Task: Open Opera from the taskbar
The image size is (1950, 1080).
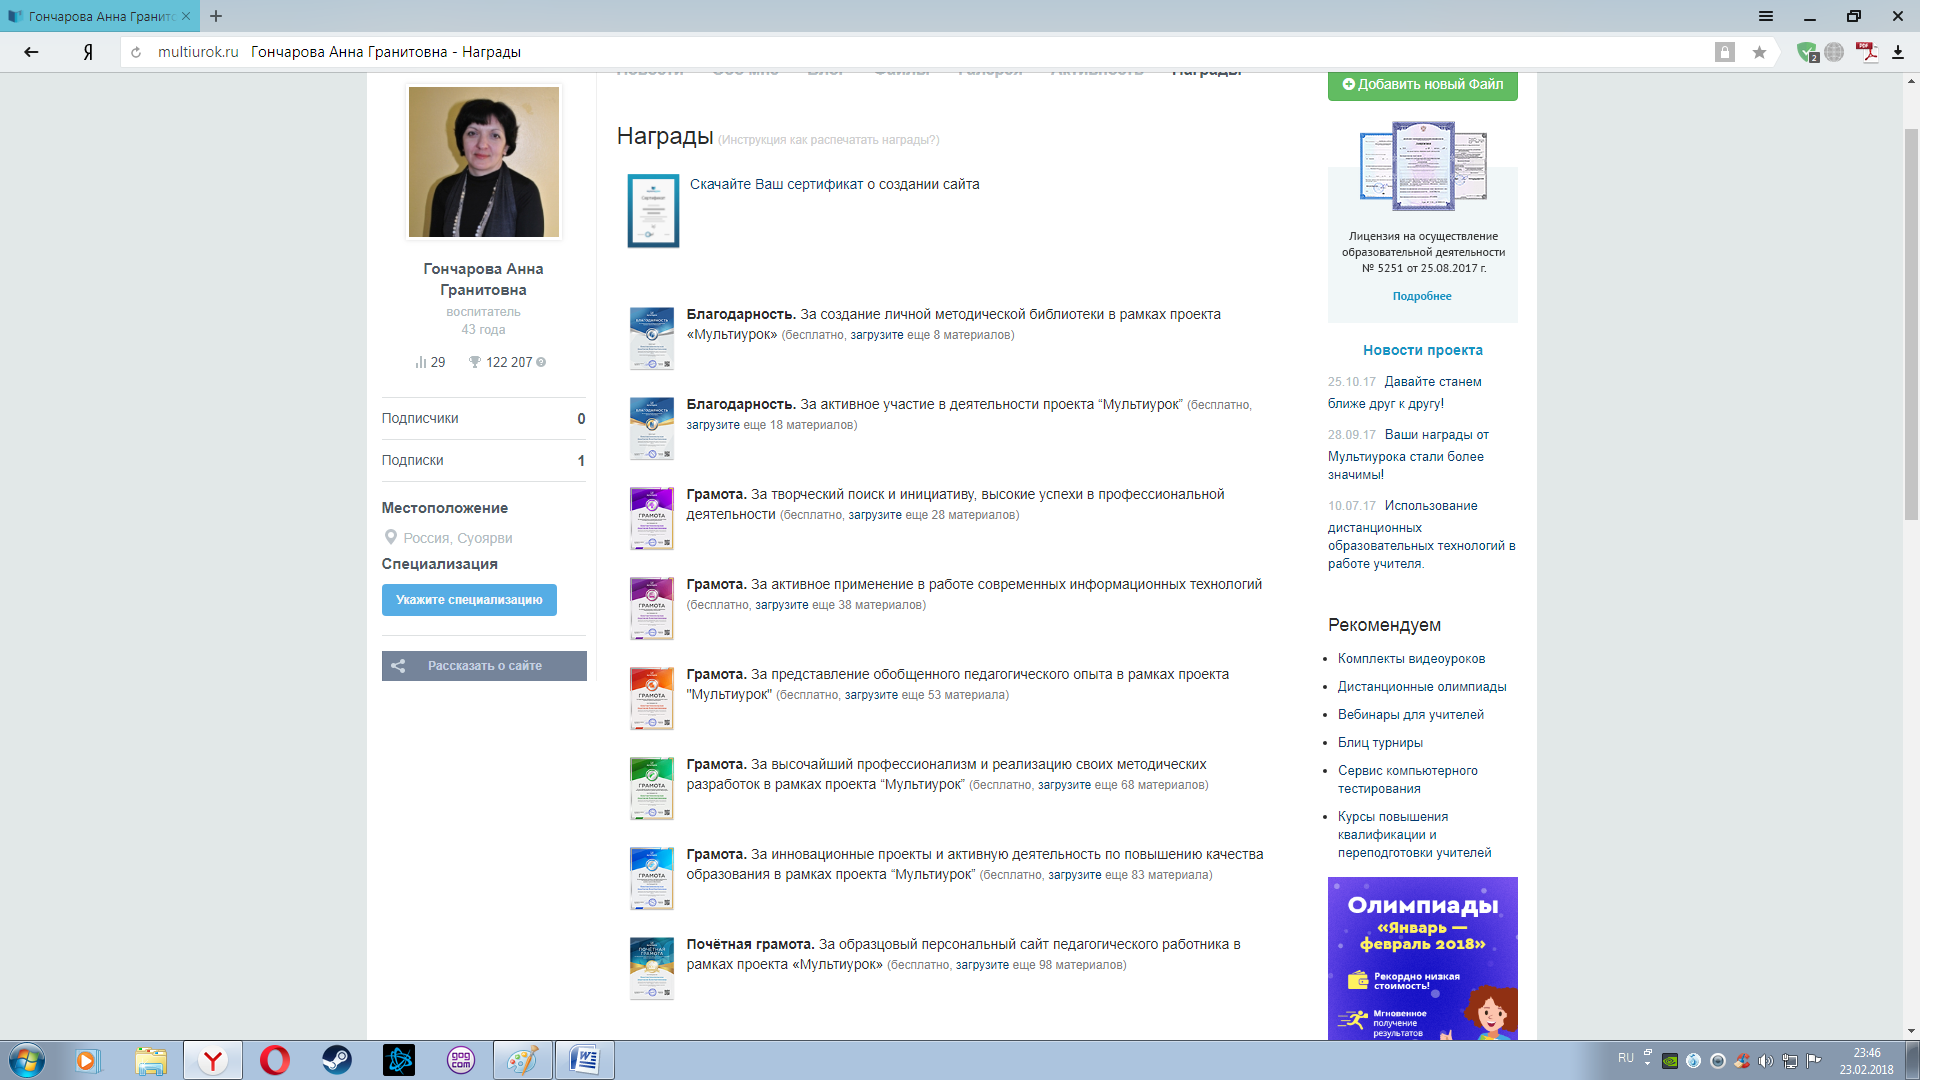Action: [274, 1060]
